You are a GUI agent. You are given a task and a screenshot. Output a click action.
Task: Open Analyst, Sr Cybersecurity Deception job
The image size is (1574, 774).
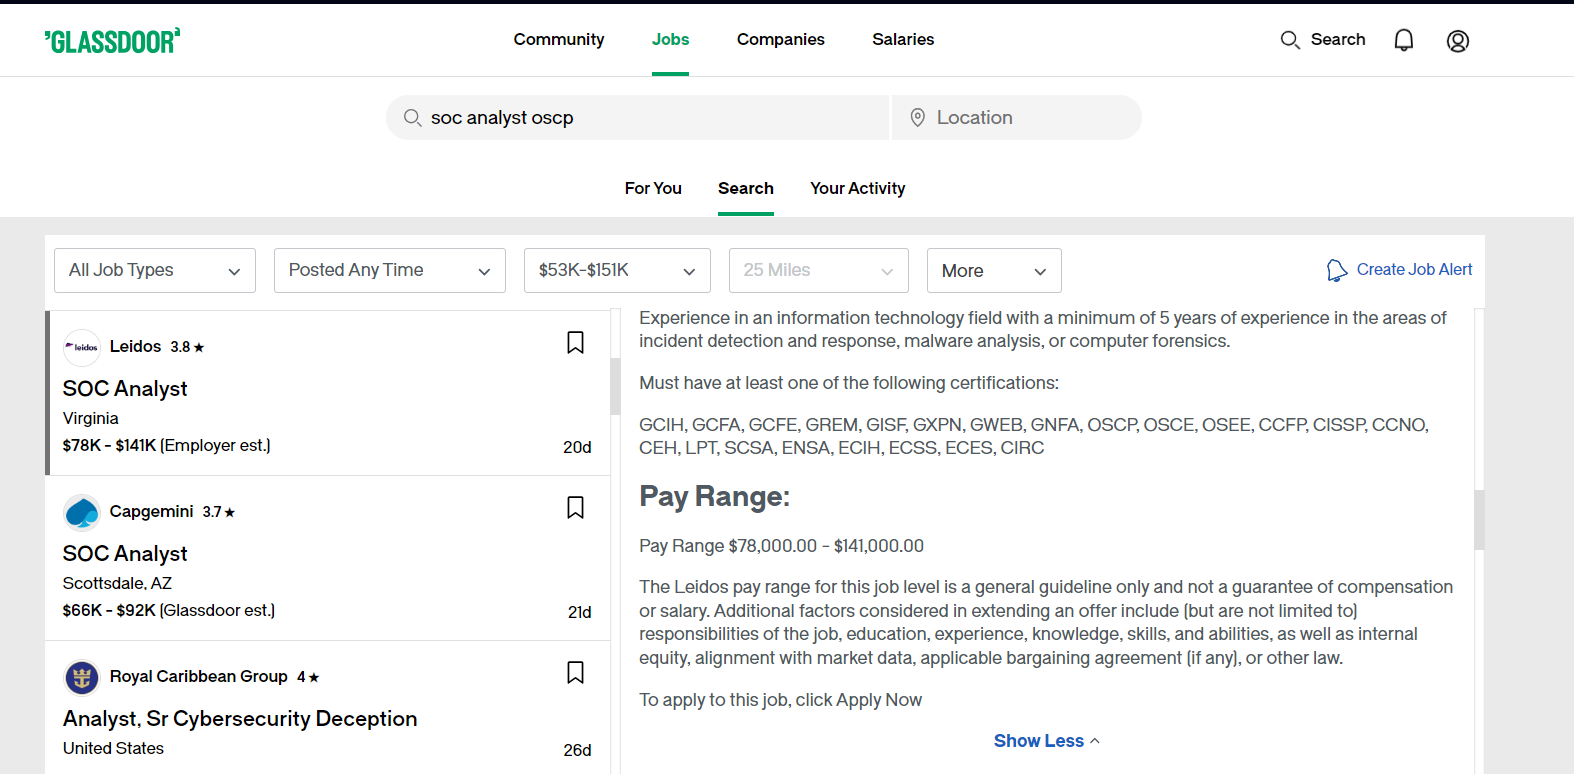pos(240,719)
